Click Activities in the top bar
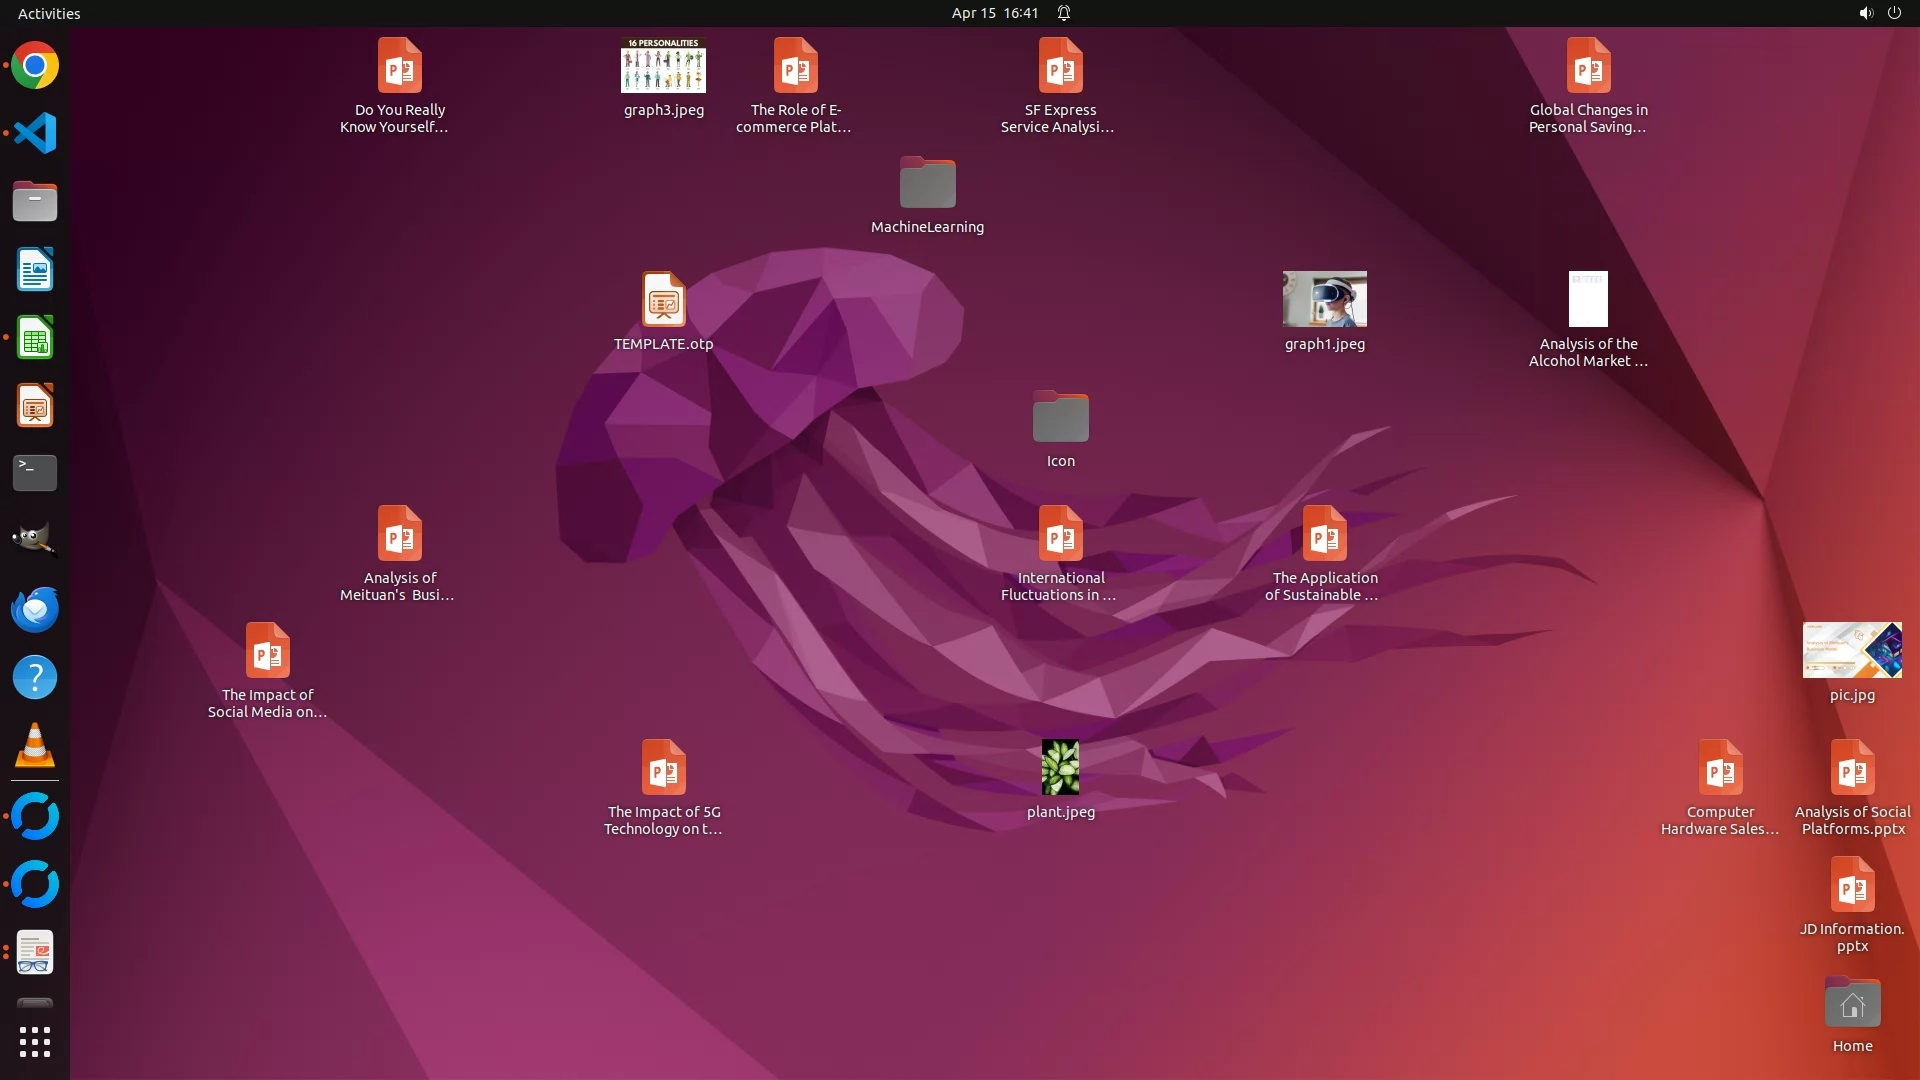1920x1080 pixels. coord(49,13)
